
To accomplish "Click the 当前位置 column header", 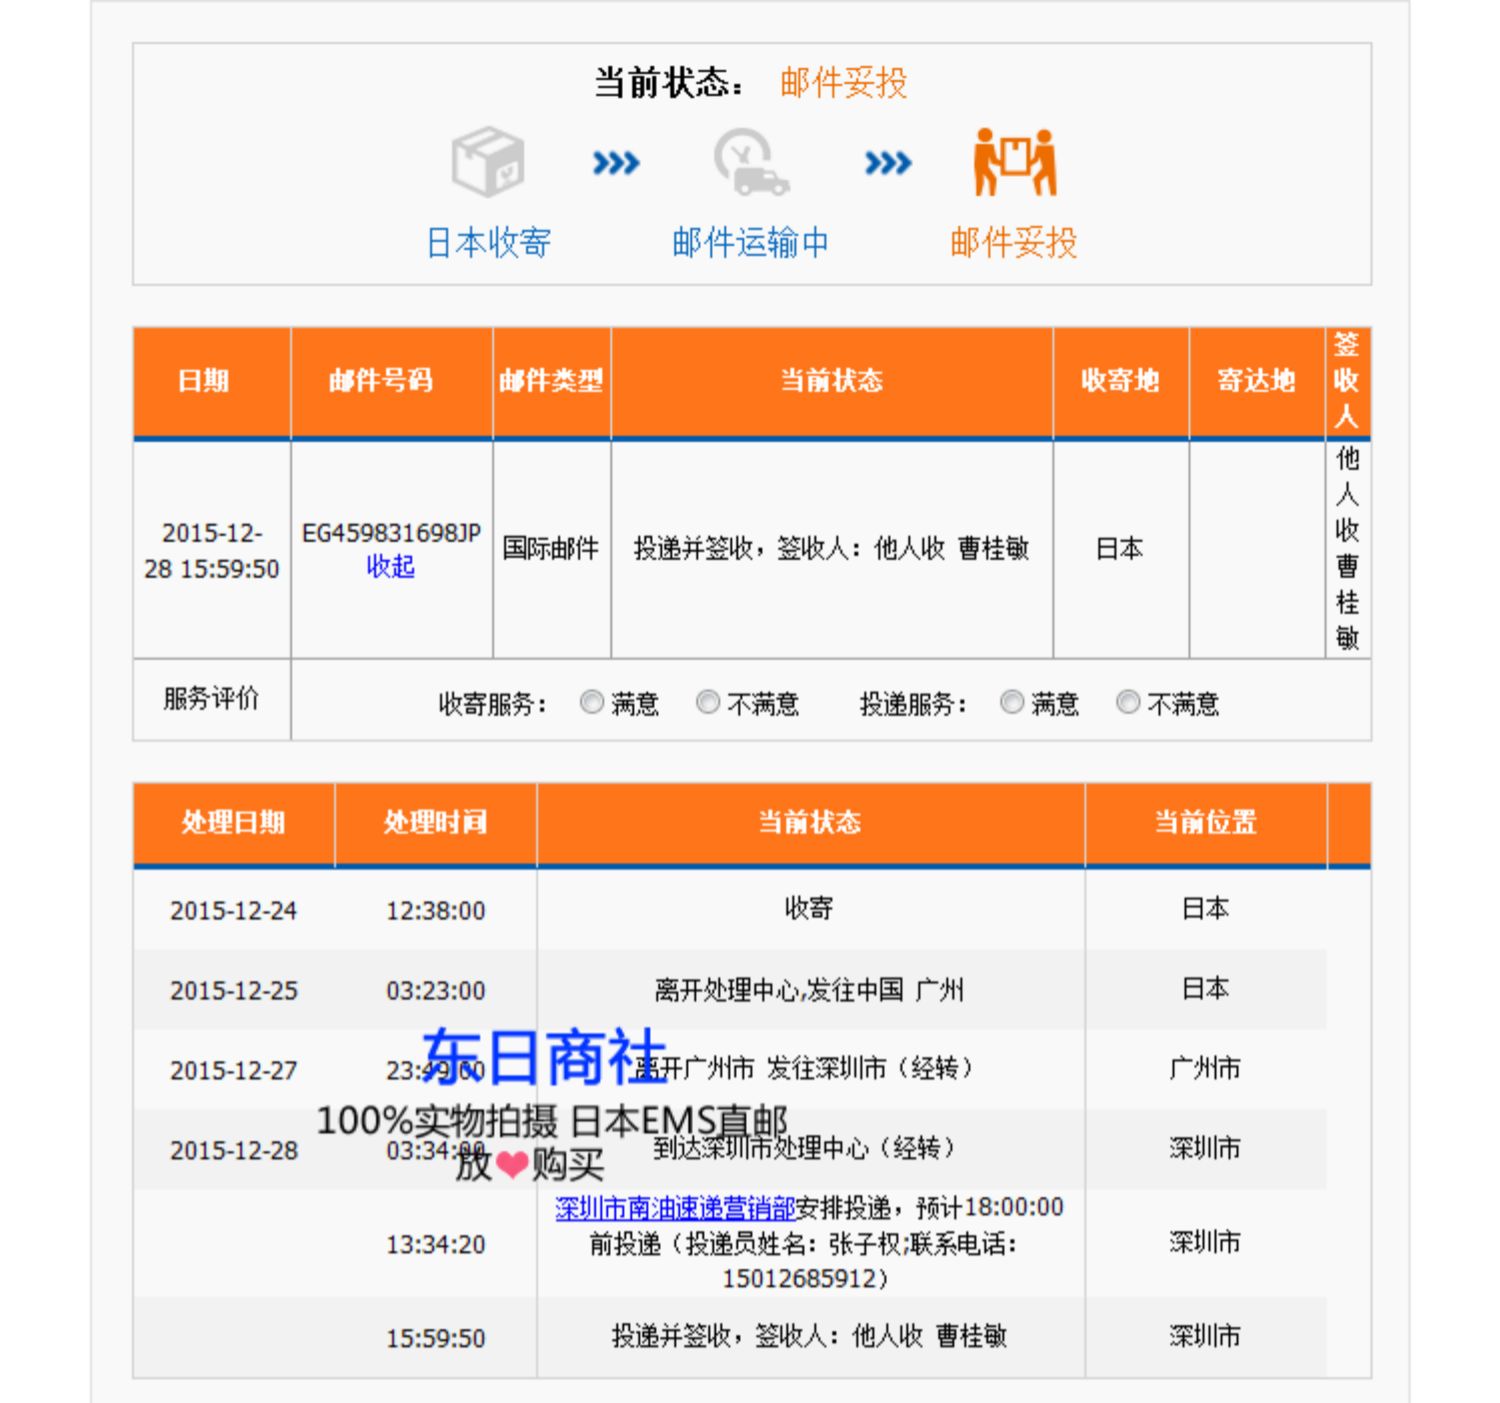I will (1205, 822).
